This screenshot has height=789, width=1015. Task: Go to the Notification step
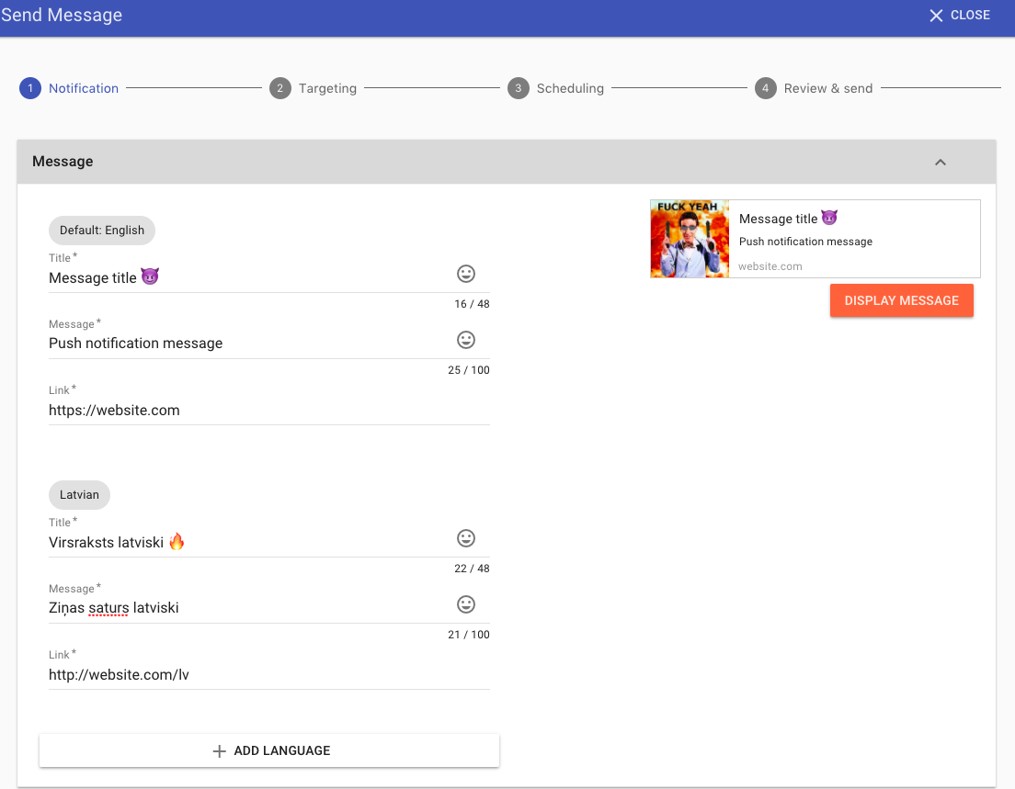(69, 88)
